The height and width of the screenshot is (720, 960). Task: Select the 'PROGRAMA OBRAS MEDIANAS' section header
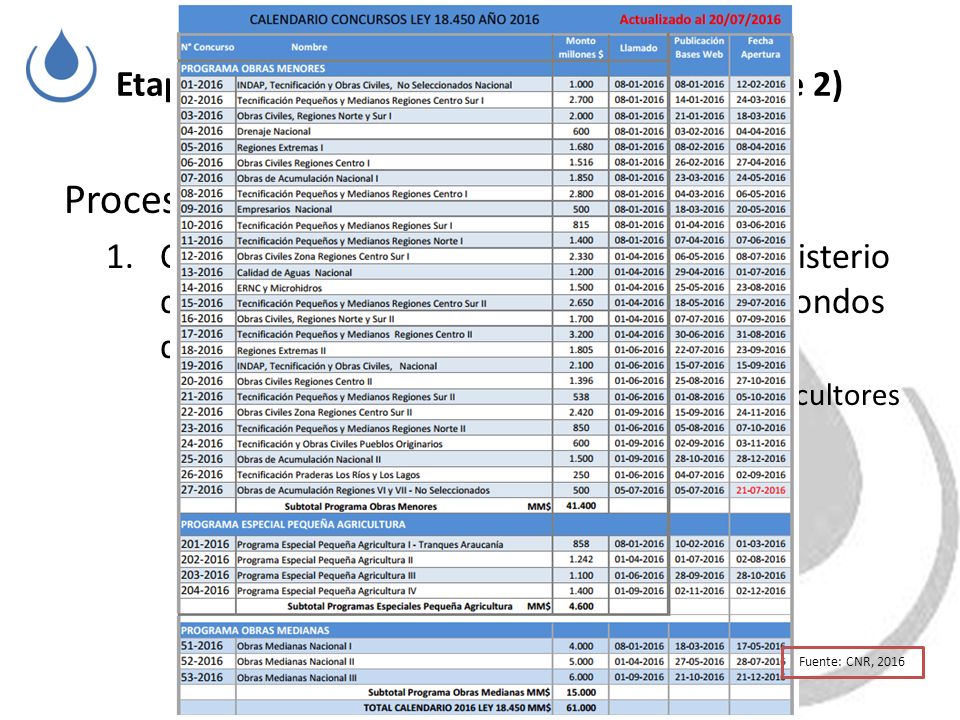[x=255, y=631]
